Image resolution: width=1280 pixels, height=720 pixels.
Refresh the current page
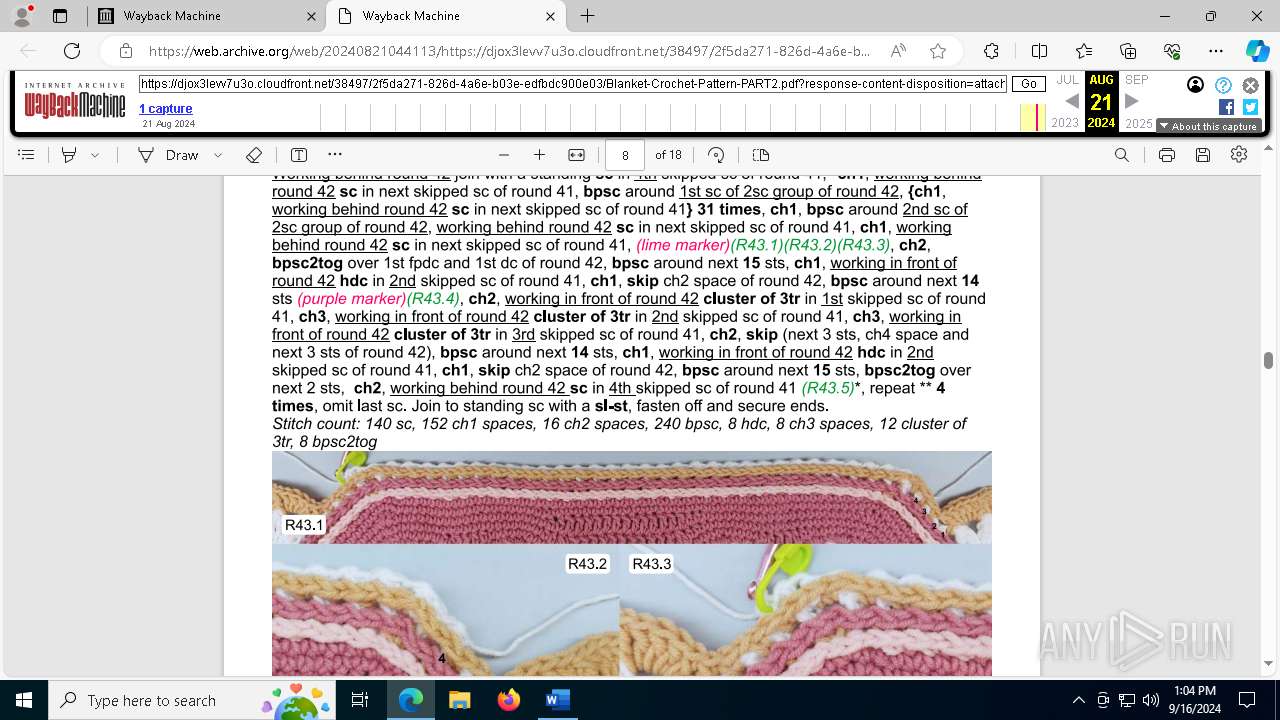(x=72, y=51)
